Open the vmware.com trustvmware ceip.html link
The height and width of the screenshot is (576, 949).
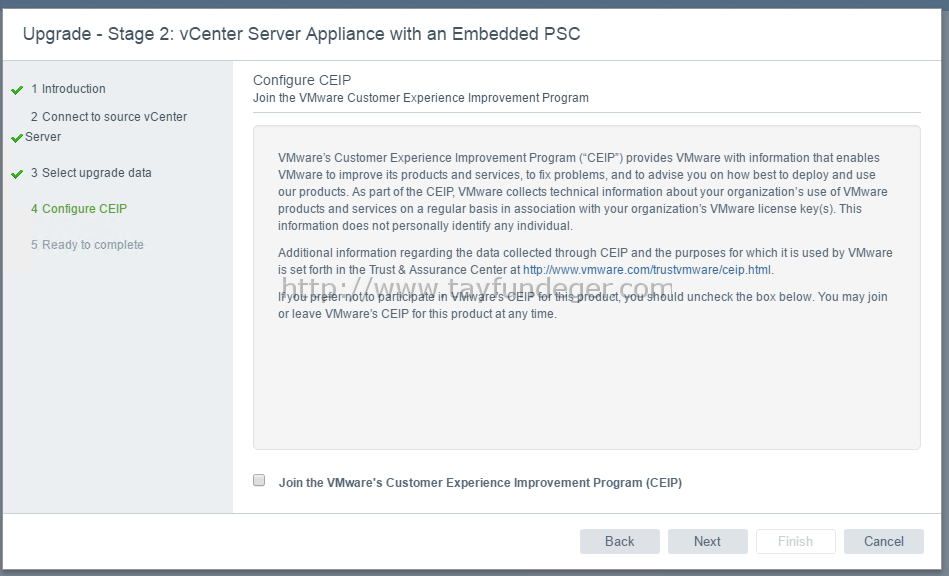pyautogui.click(x=647, y=270)
